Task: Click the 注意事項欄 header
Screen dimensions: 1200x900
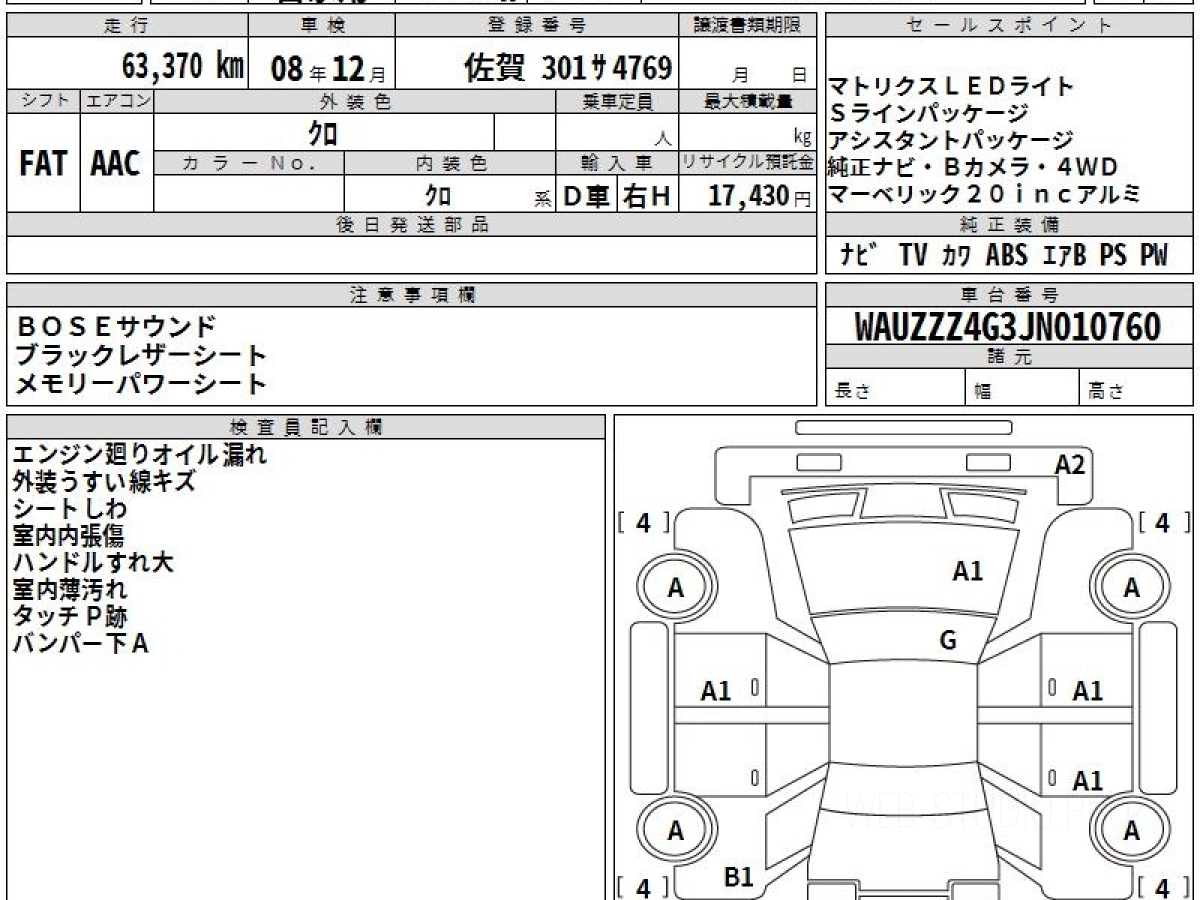Action: tap(412, 295)
